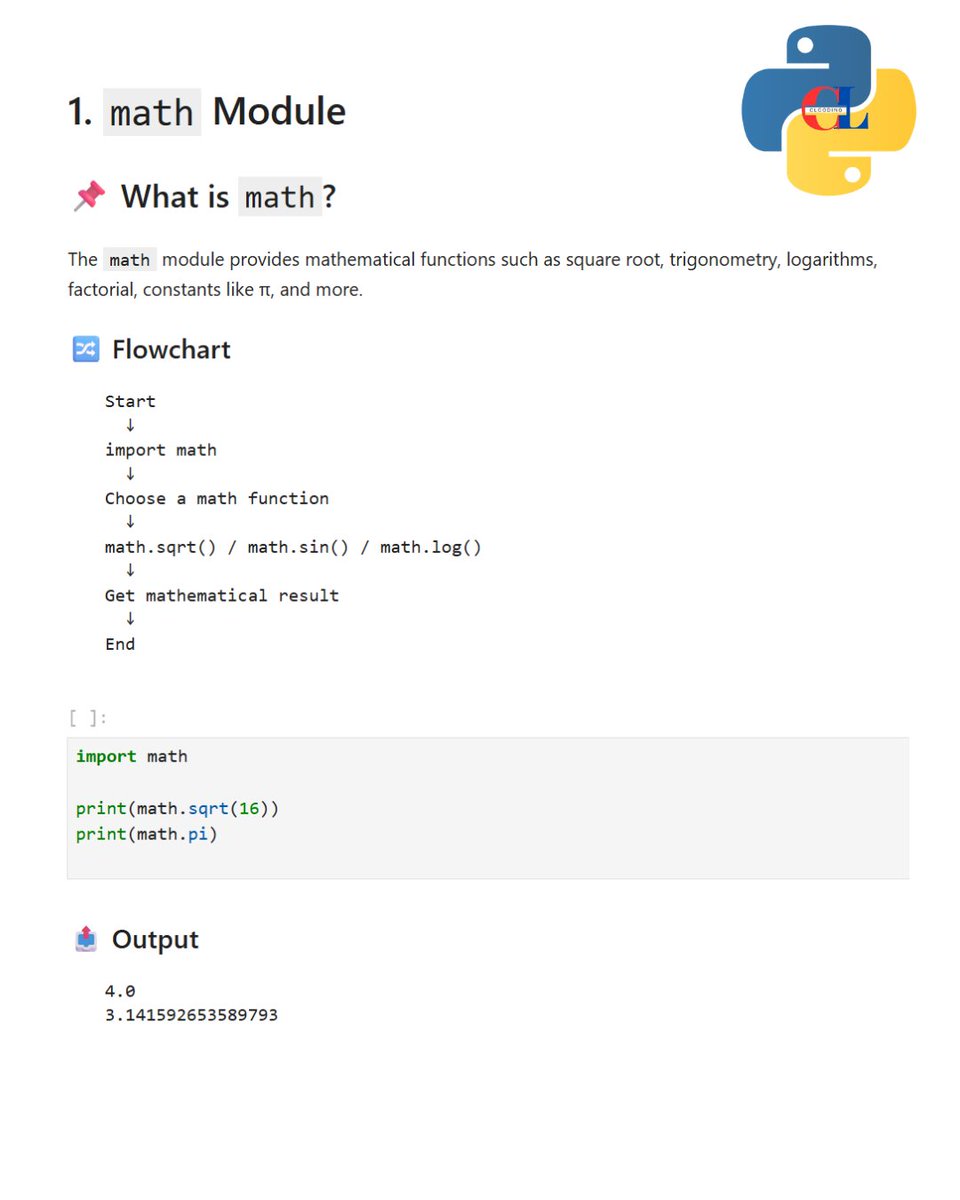Image resolution: width=960 pixels, height=1200 pixels.
Task: Click the "math.sqrt() / math.sin() / math.log()" line
Action: pos(293,547)
